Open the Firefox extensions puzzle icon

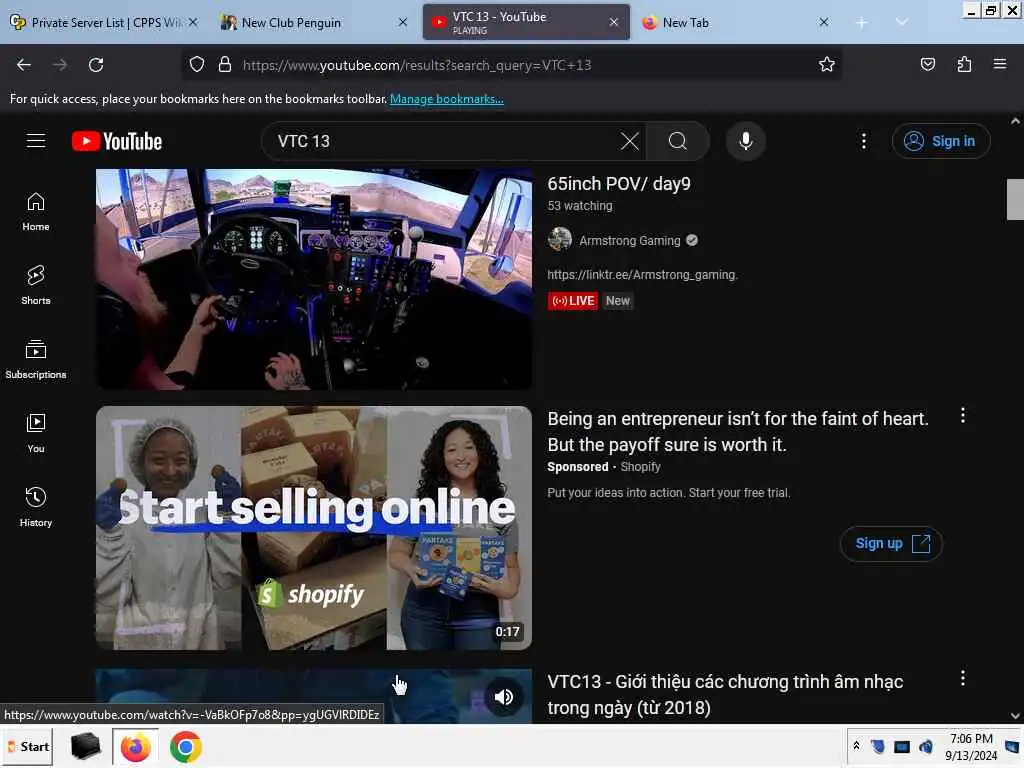click(964, 64)
